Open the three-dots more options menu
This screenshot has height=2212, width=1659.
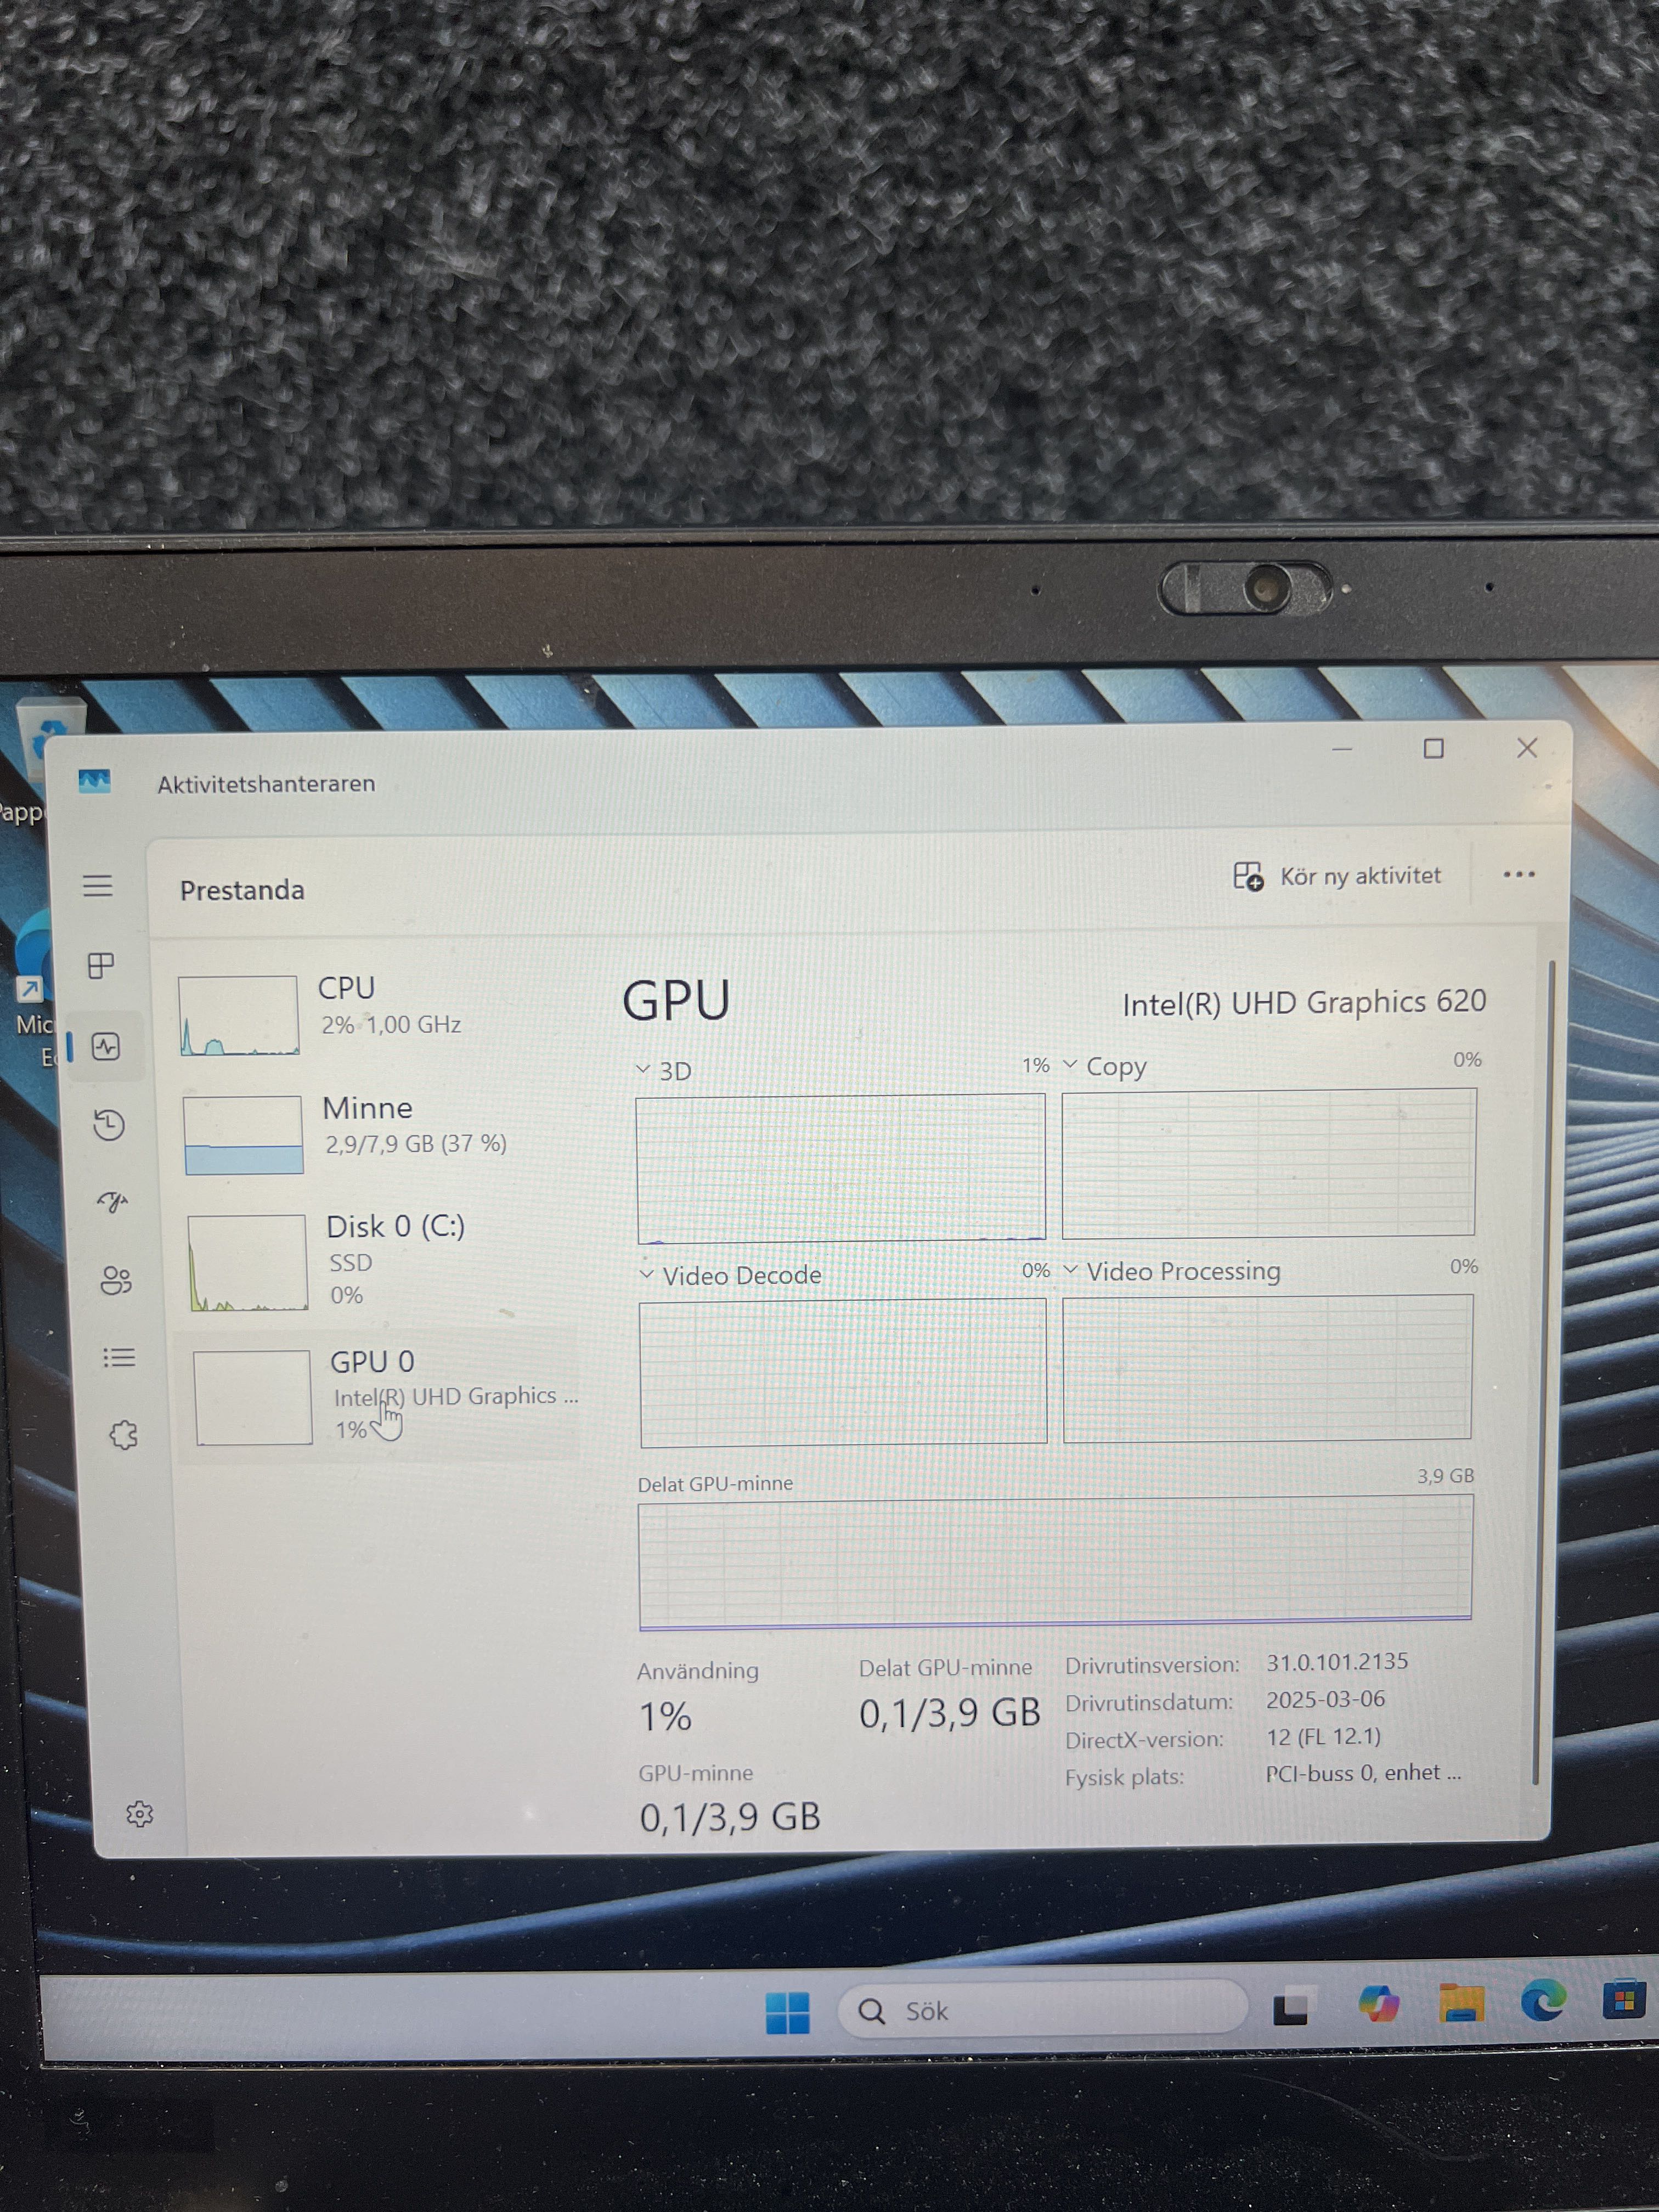(x=1518, y=874)
